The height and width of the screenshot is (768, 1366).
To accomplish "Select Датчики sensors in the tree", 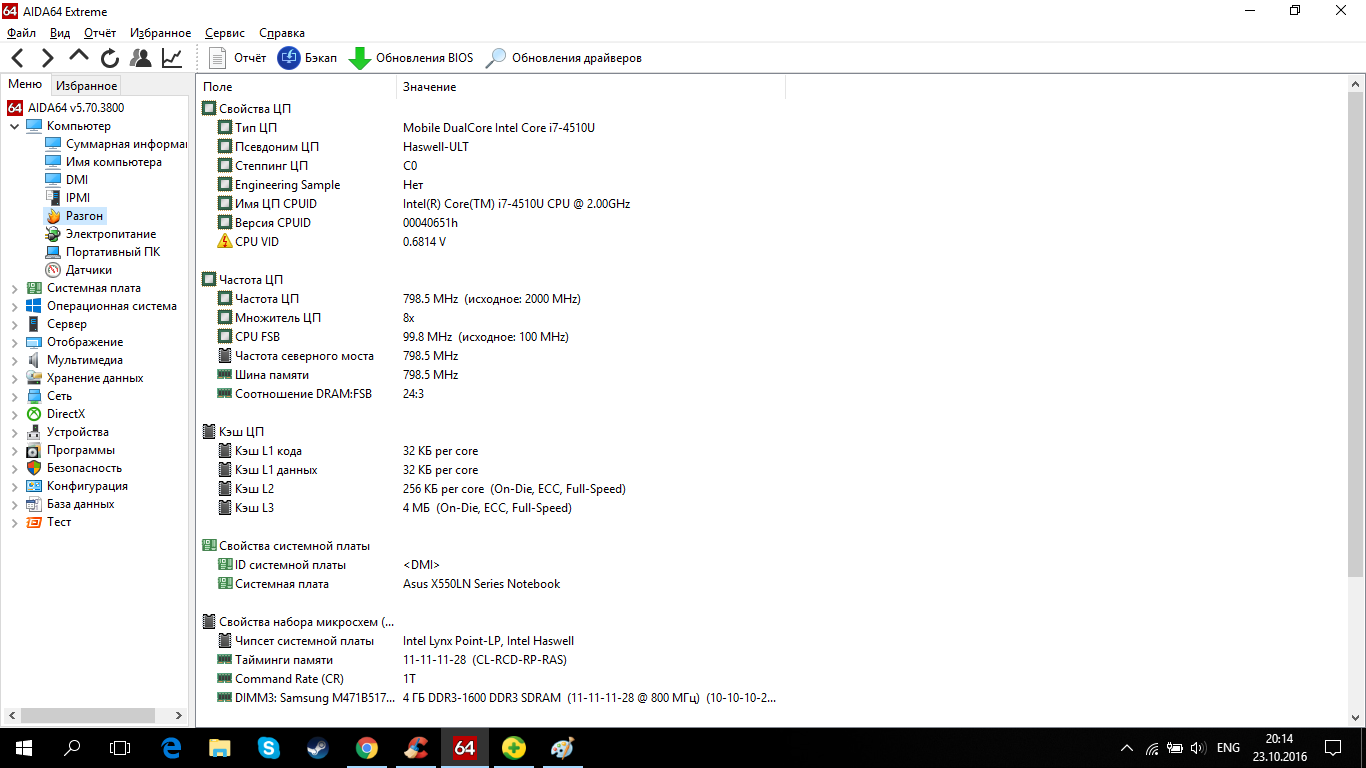I will (x=89, y=270).
